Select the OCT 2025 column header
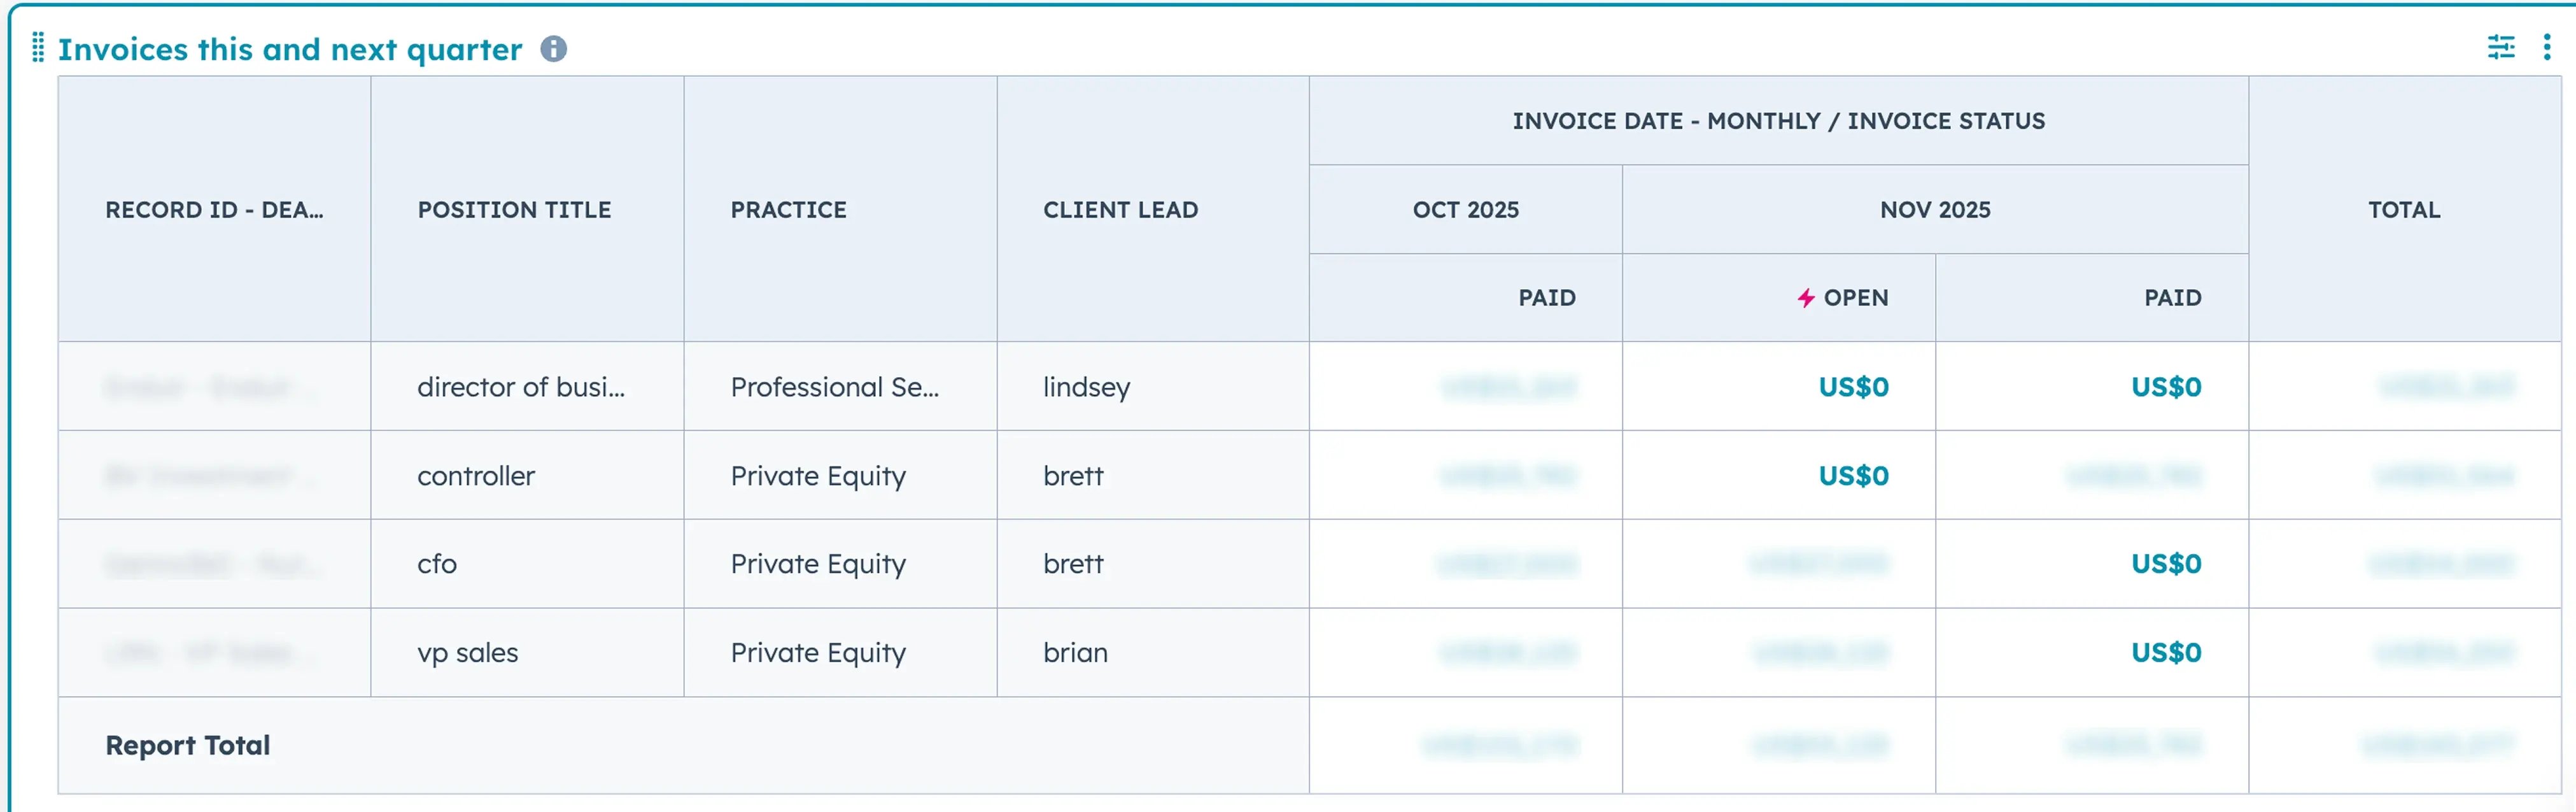This screenshot has width=2576, height=812. (1465, 210)
